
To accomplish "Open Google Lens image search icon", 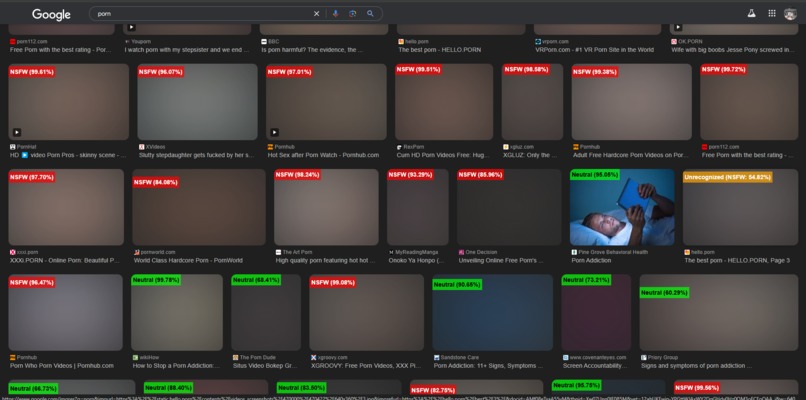I will (x=353, y=14).
